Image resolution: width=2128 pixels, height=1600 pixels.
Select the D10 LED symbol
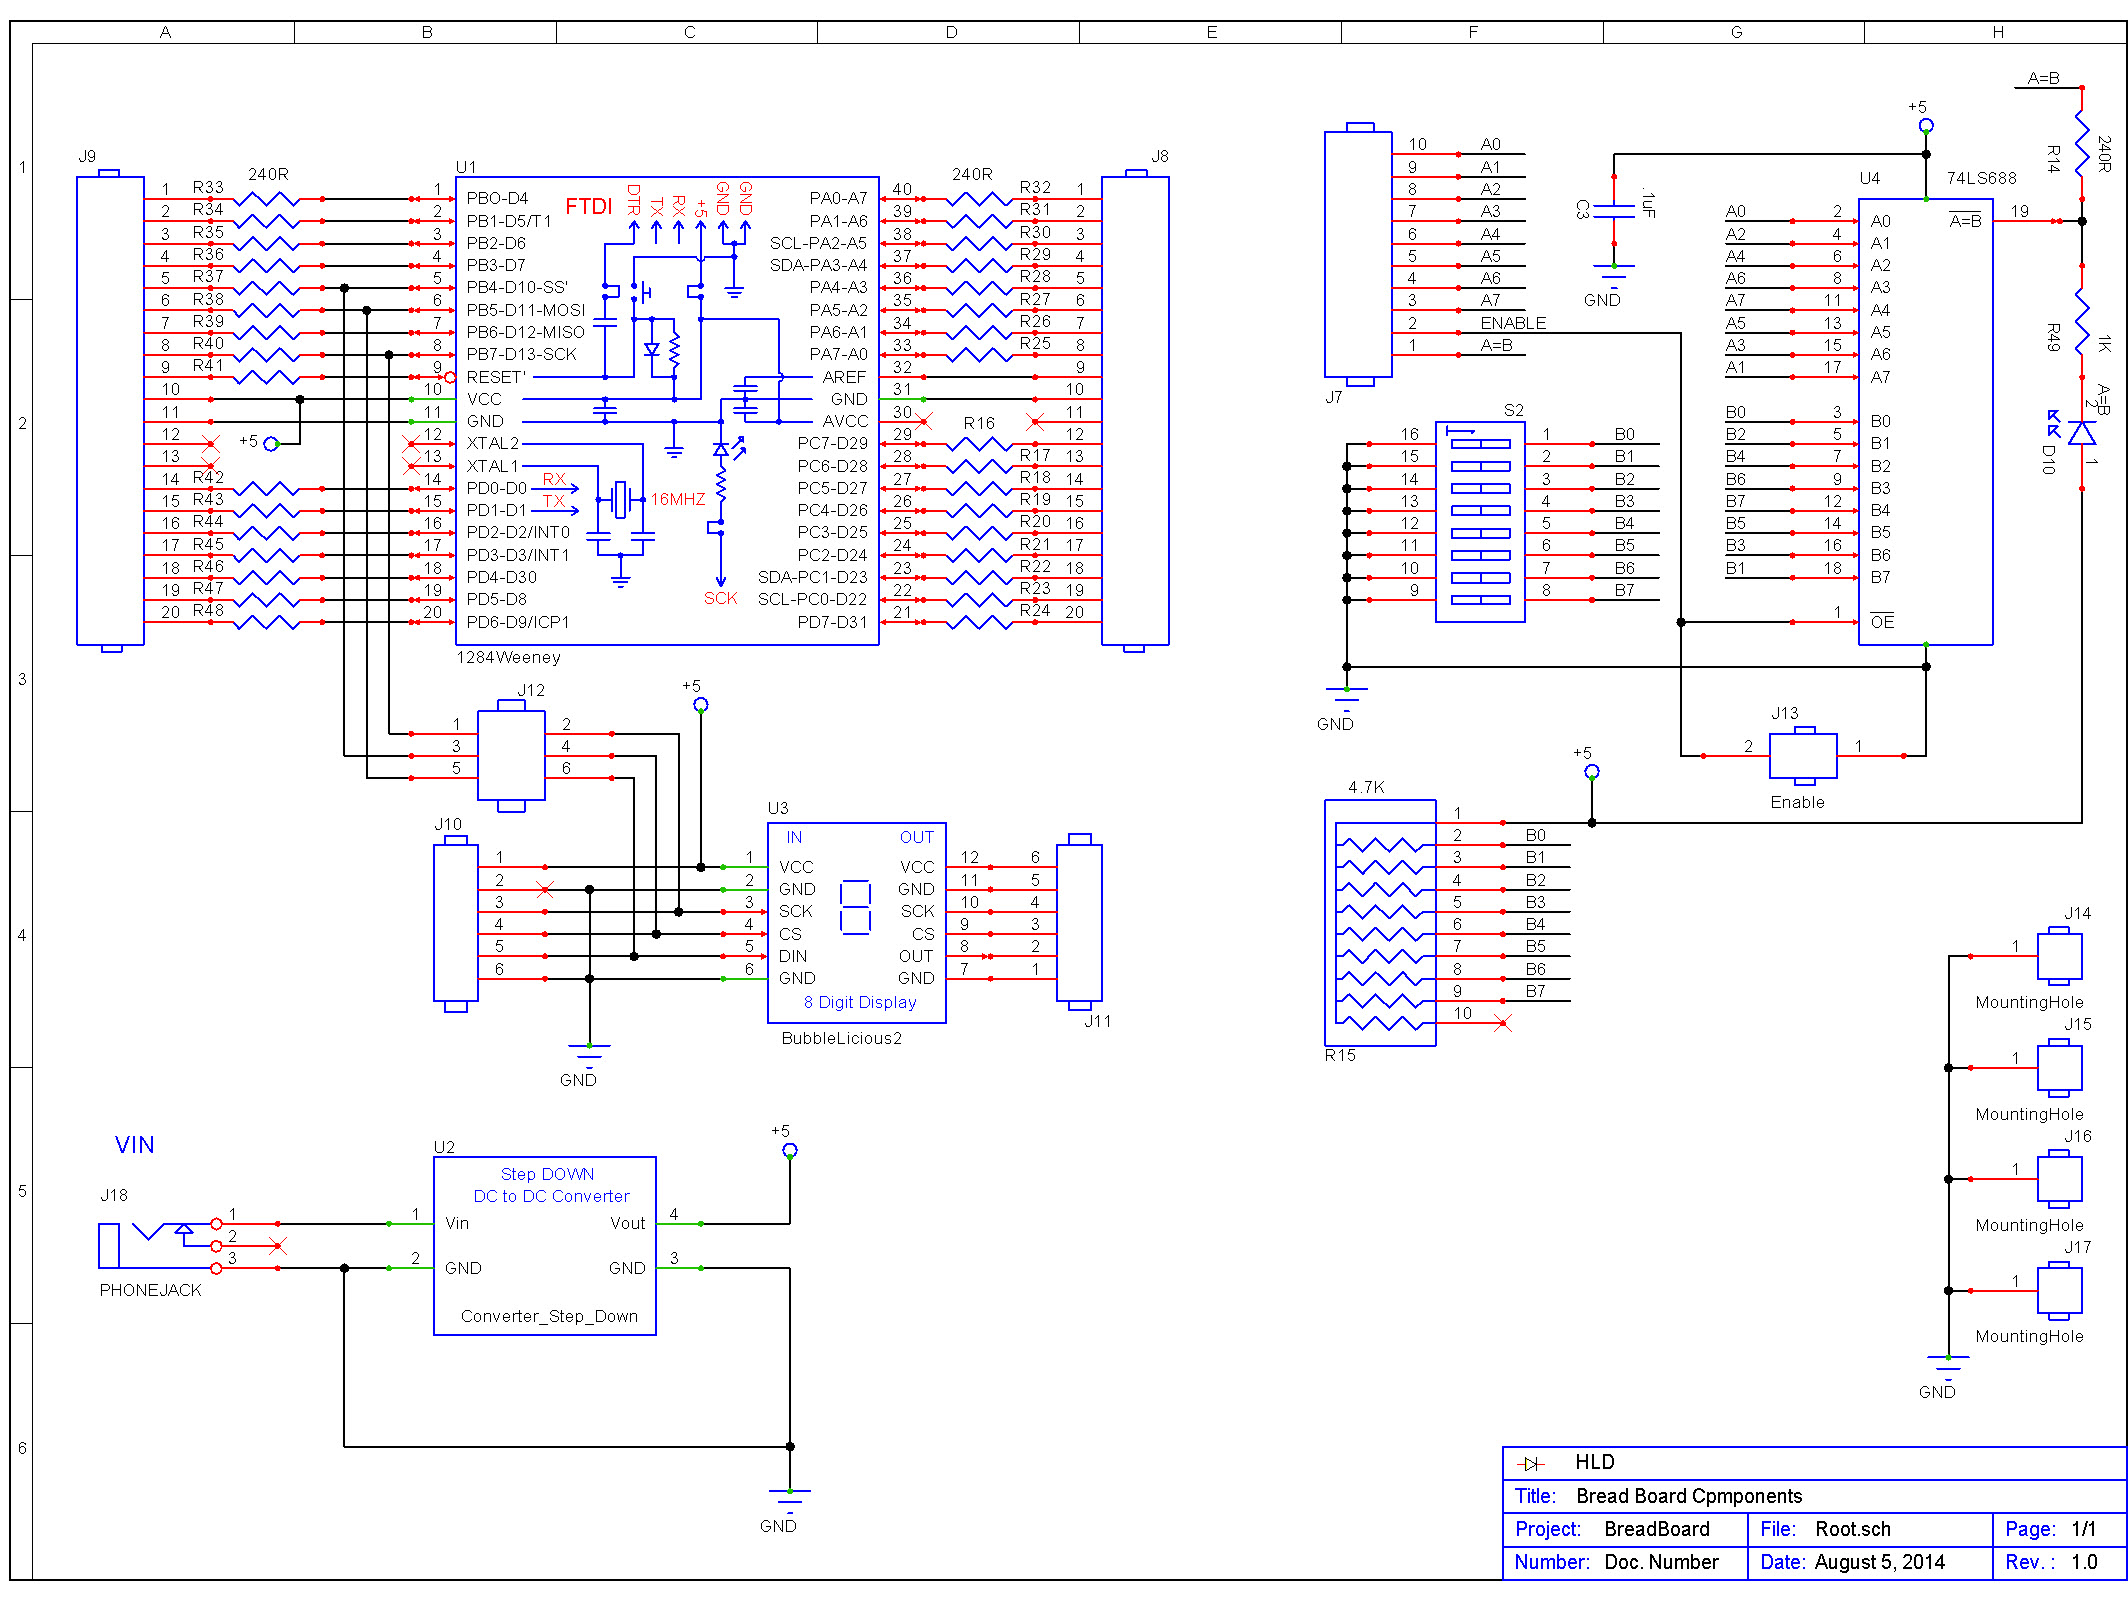click(2081, 433)
